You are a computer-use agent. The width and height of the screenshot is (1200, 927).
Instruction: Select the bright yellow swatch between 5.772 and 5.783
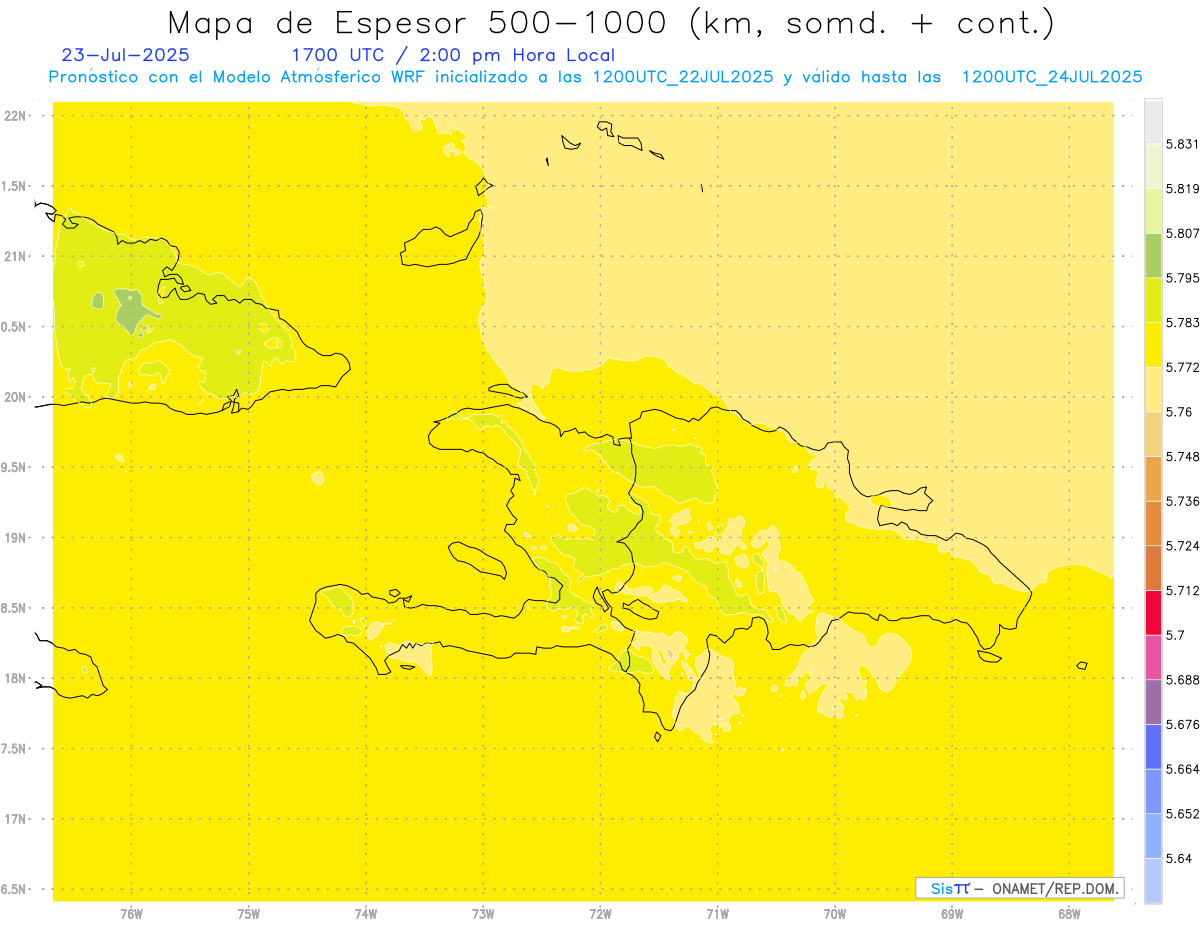[x=1153, y=345]
